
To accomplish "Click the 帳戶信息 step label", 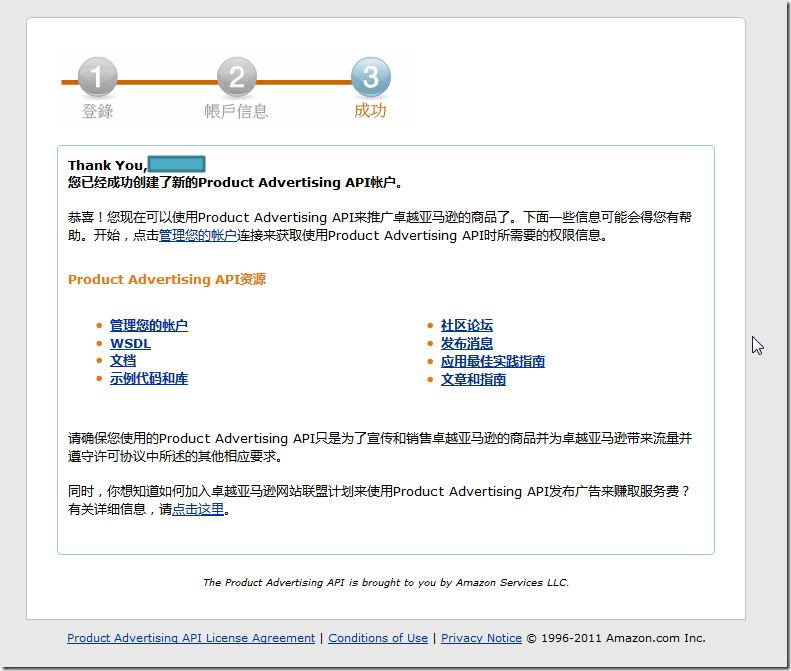I will point(236,111).
